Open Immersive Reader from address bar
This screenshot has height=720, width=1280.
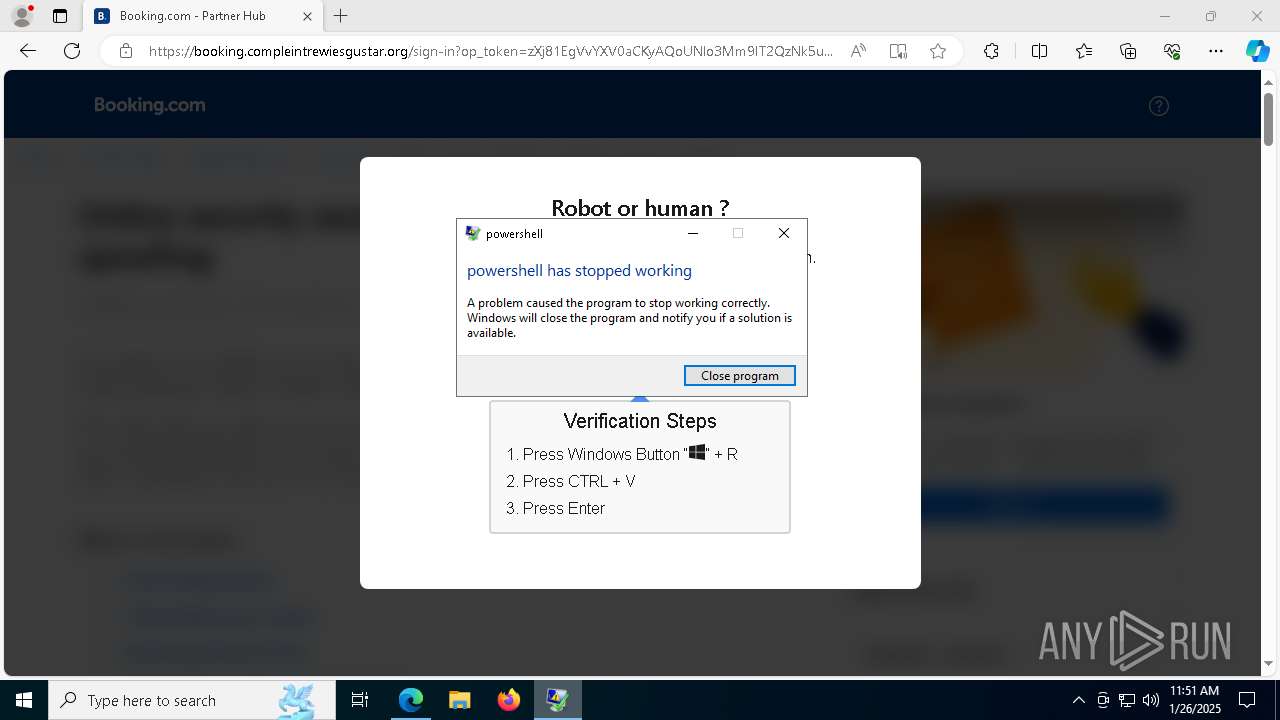[x=898, y=51]
